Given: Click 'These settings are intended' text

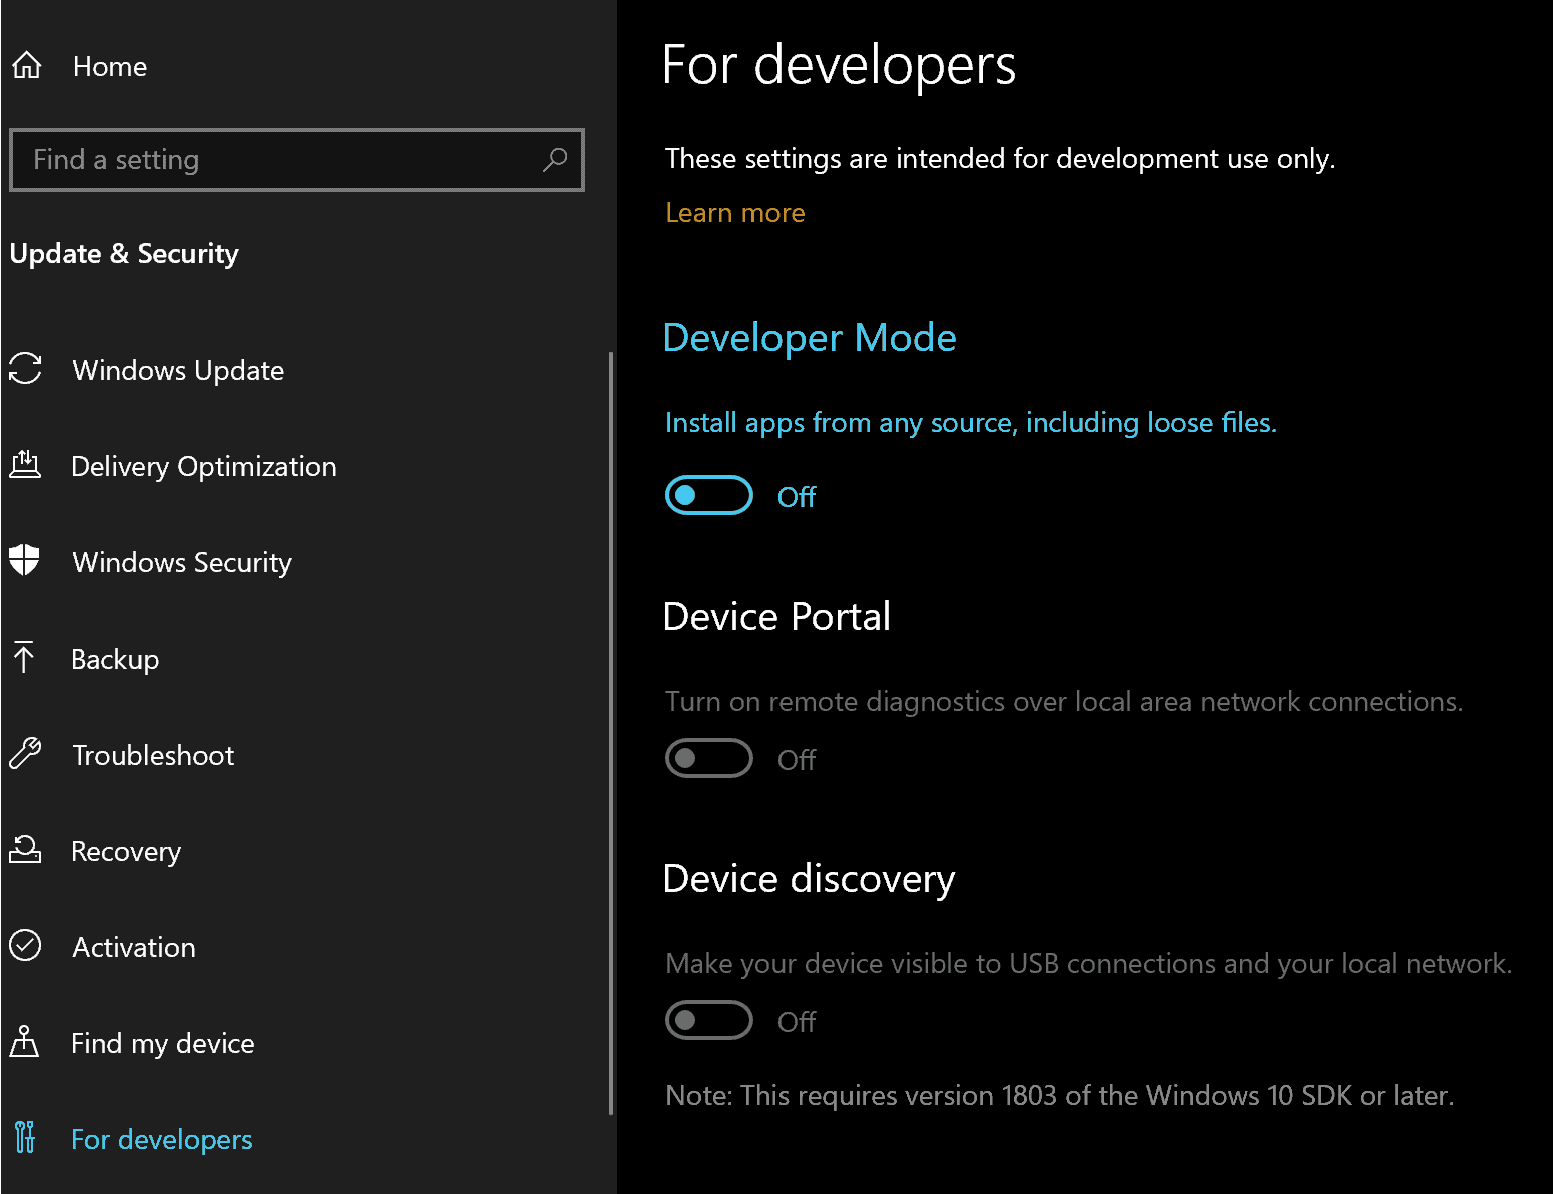Looking at the screenshot, I should 1000,159.
